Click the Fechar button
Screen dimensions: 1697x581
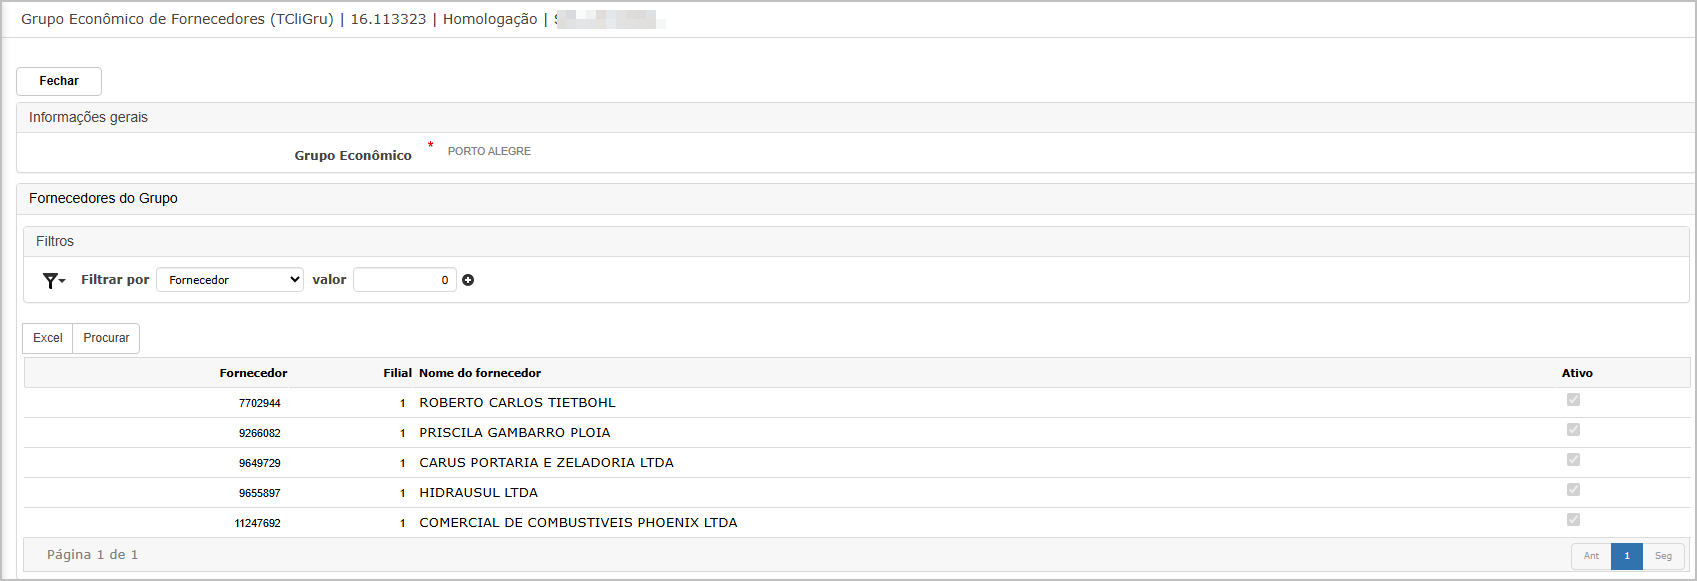(59, 81)
